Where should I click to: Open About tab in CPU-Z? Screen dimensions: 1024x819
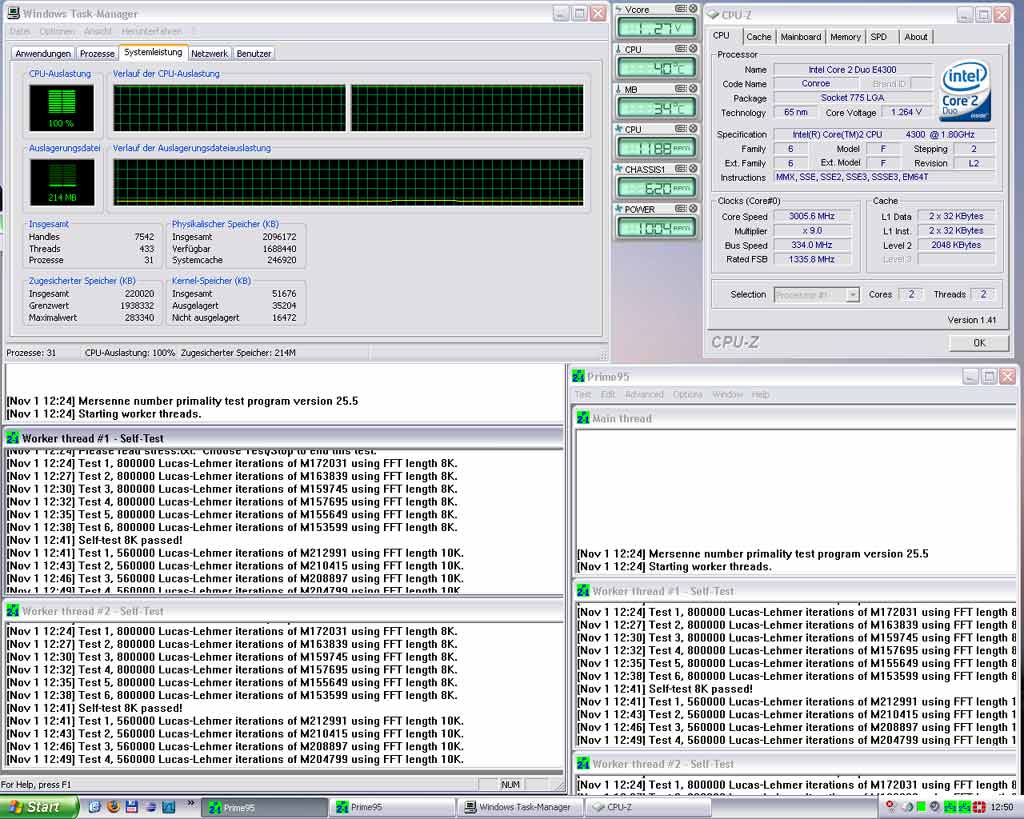(916, 37)
